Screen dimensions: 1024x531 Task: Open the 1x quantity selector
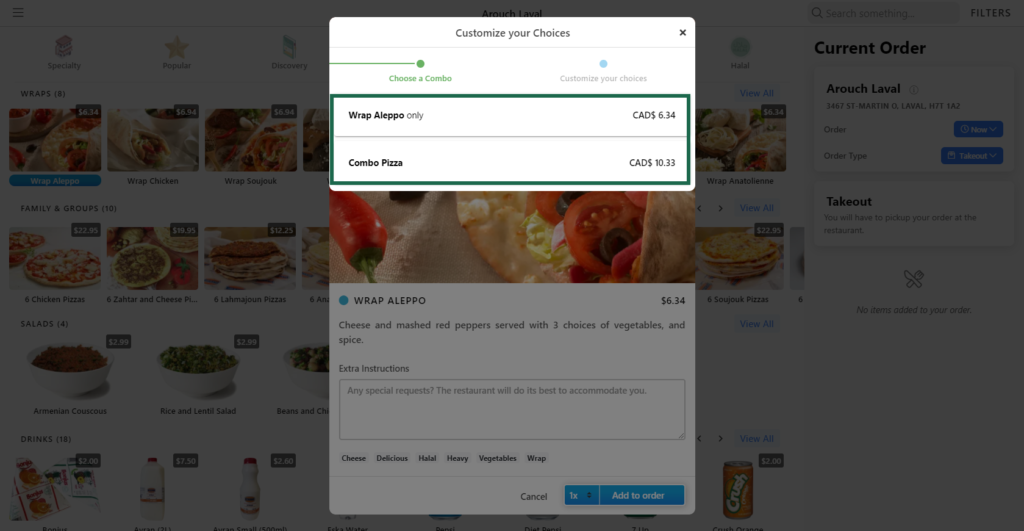[581, 495]
